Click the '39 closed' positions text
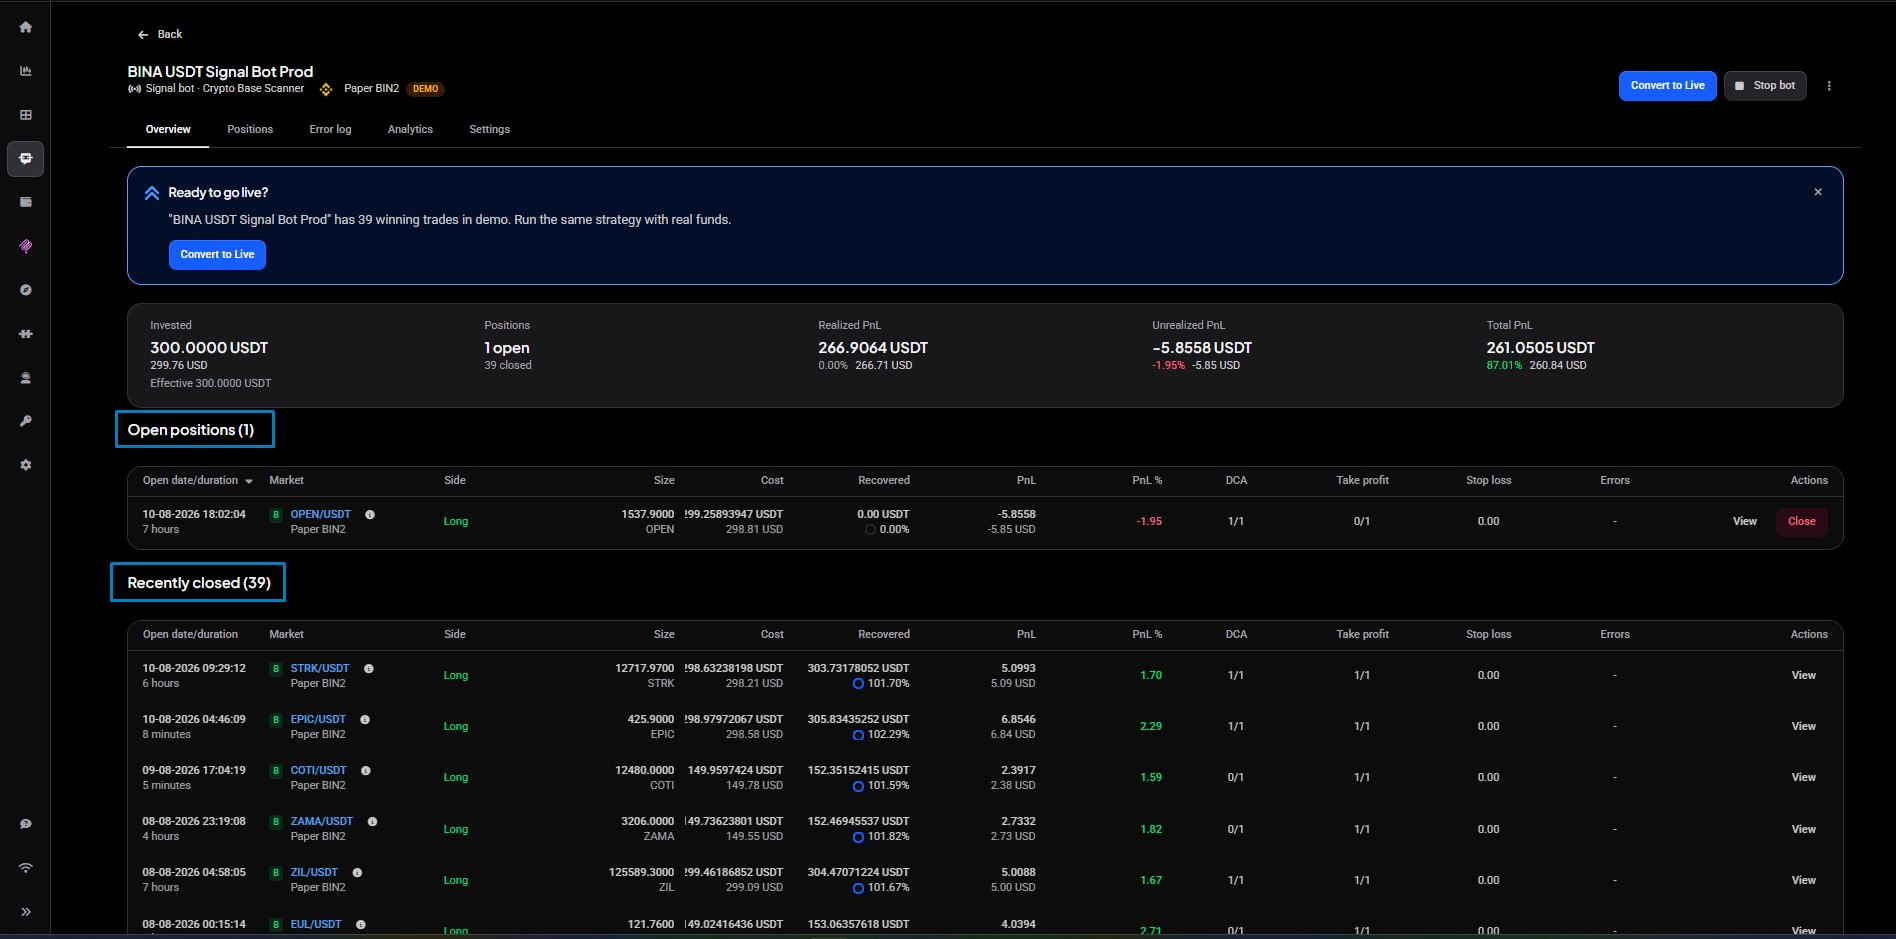Viewport: 1896px width, 939px height. [508, 366]
